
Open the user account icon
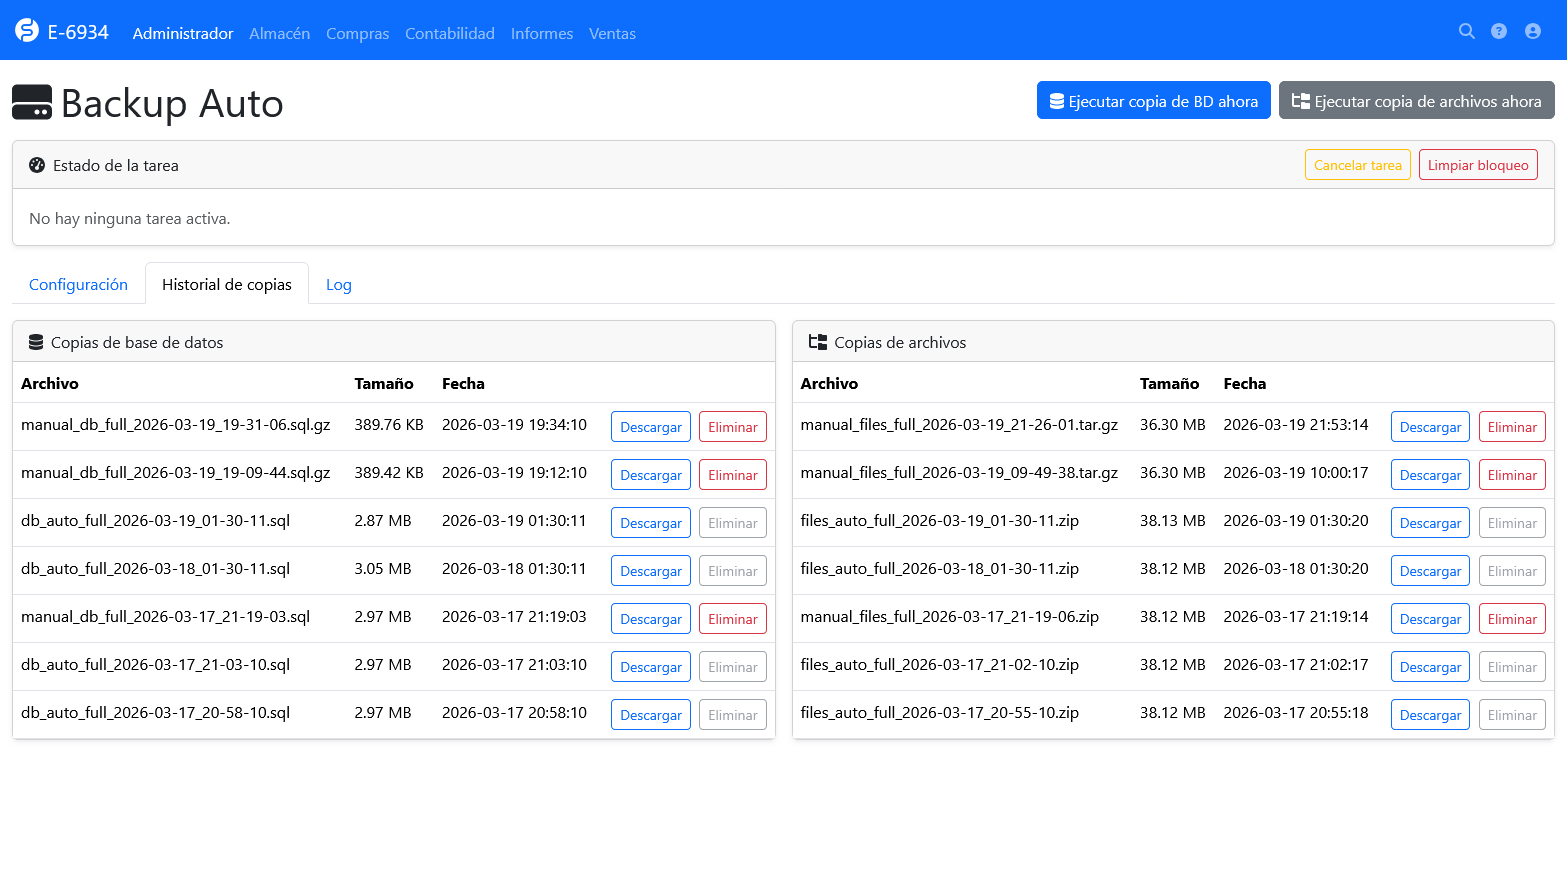click(1532, 32)
